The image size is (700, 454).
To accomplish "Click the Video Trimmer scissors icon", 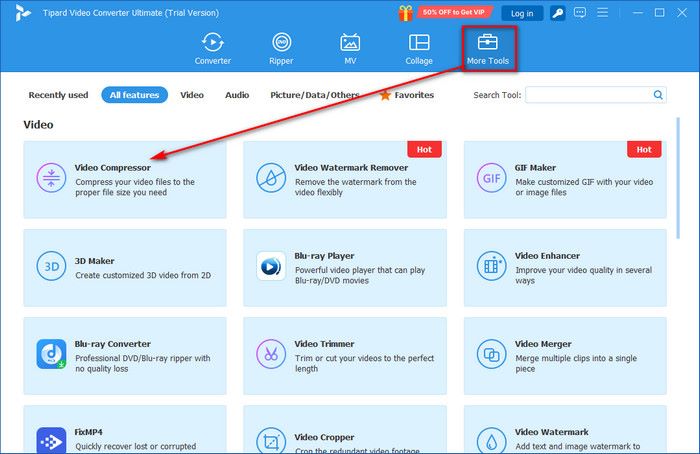I will (271, 354).
